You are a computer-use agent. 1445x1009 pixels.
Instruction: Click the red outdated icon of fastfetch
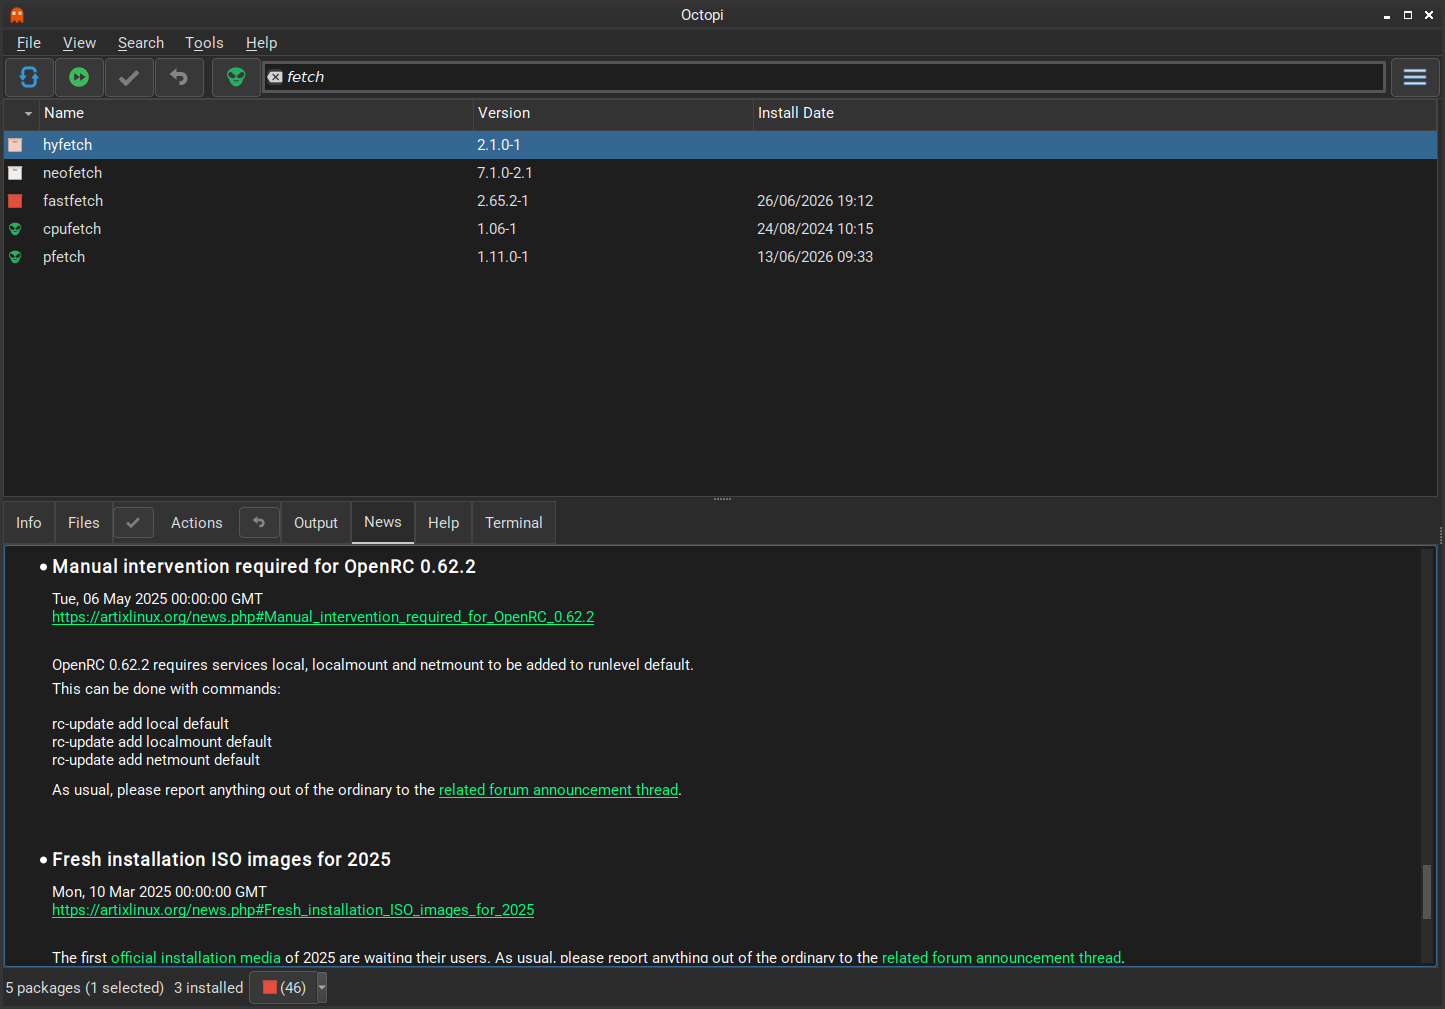[x=15, y=201]
